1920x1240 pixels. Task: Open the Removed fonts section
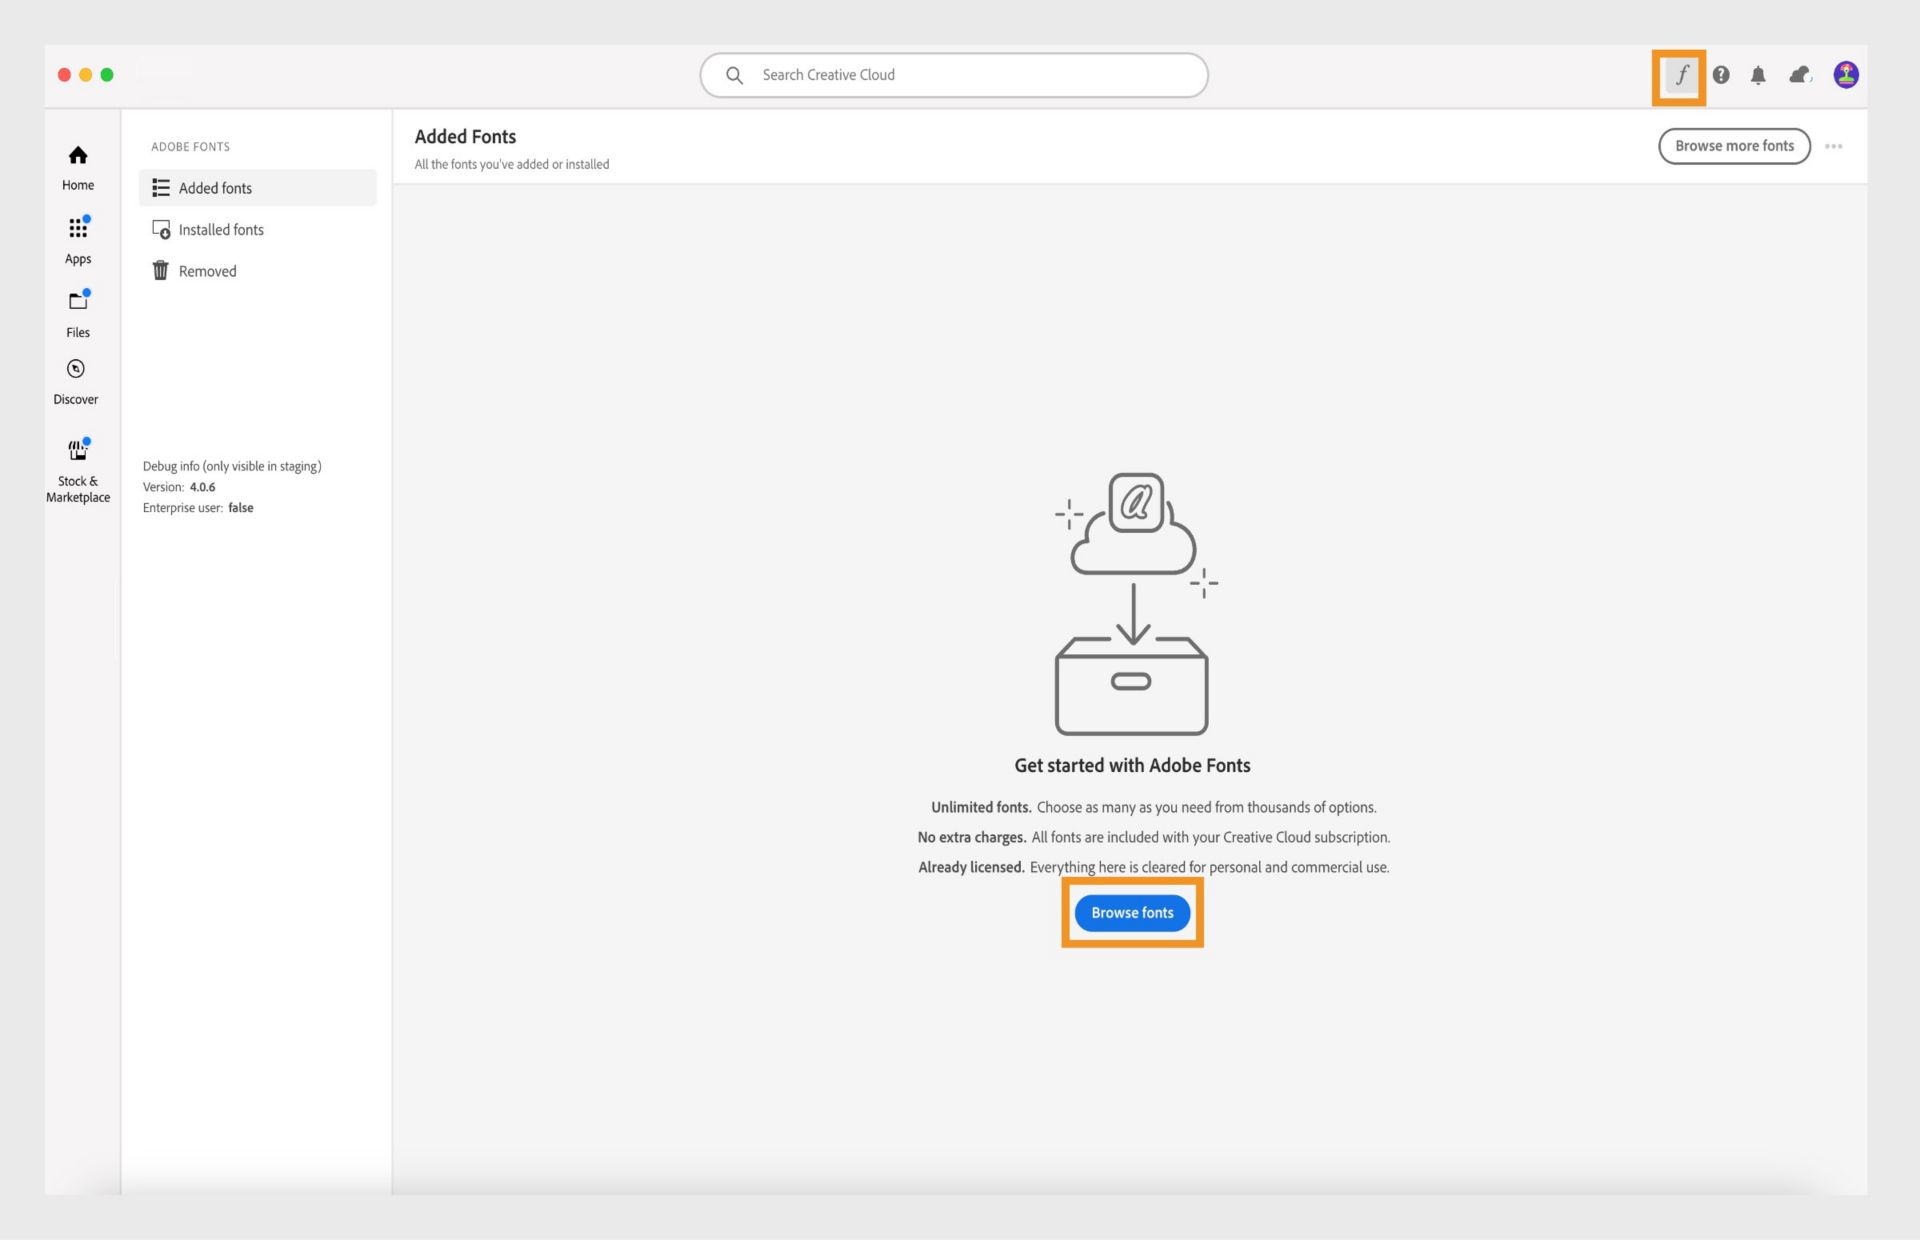tap(207, 271)
